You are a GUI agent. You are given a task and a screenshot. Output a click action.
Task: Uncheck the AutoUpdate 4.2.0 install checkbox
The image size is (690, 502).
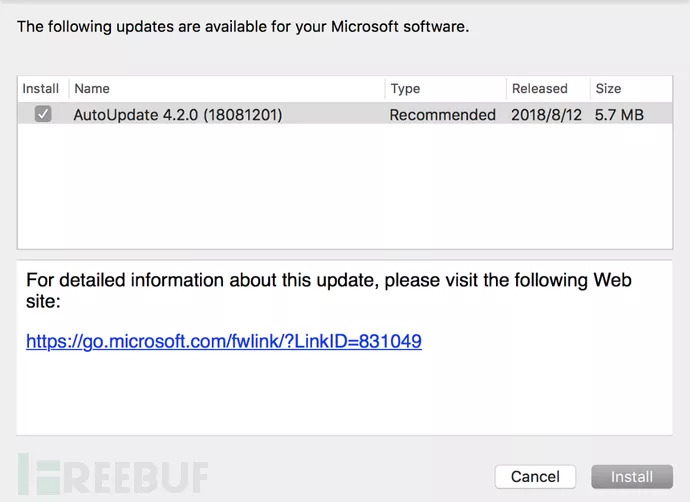tap(43, 115)
